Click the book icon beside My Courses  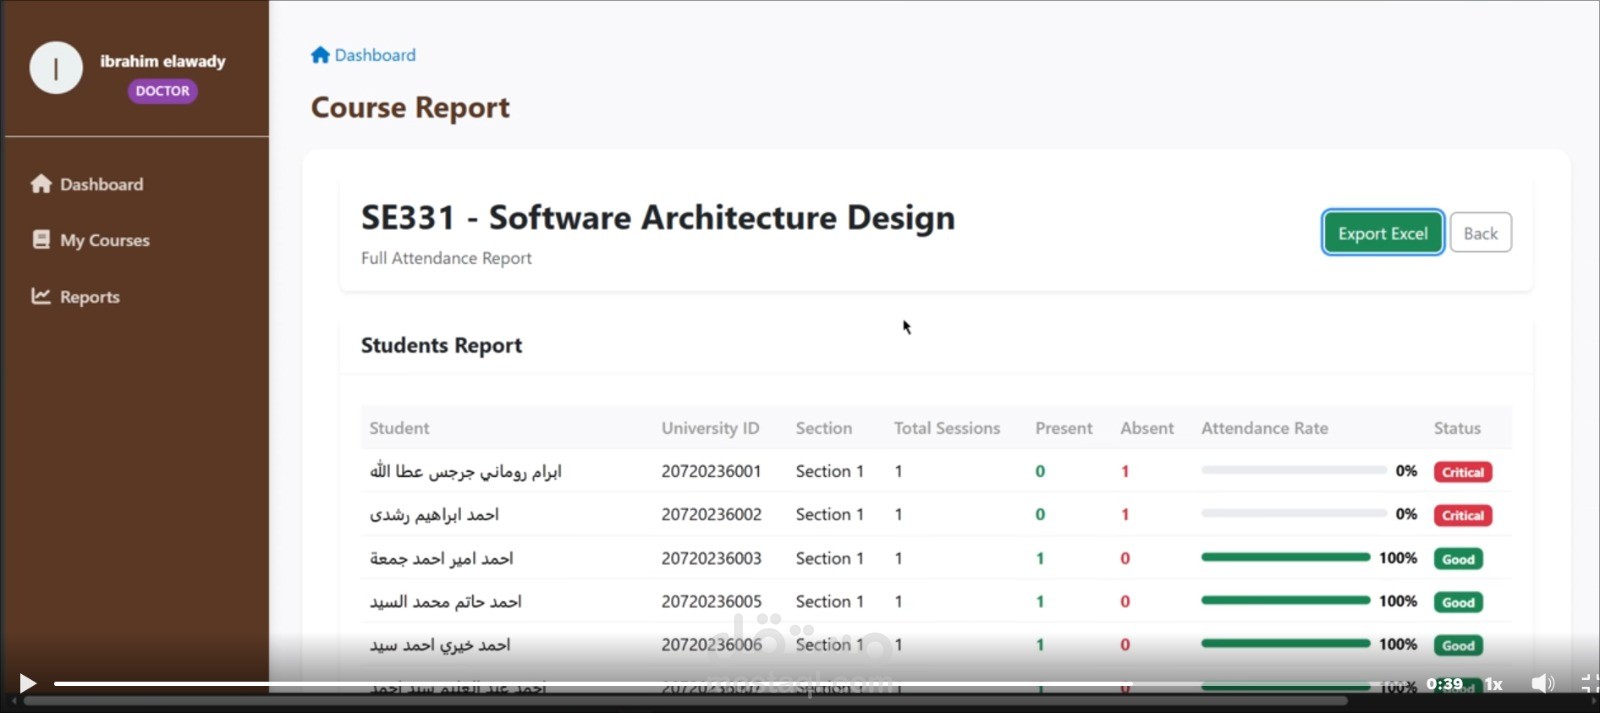pos(41,240)
